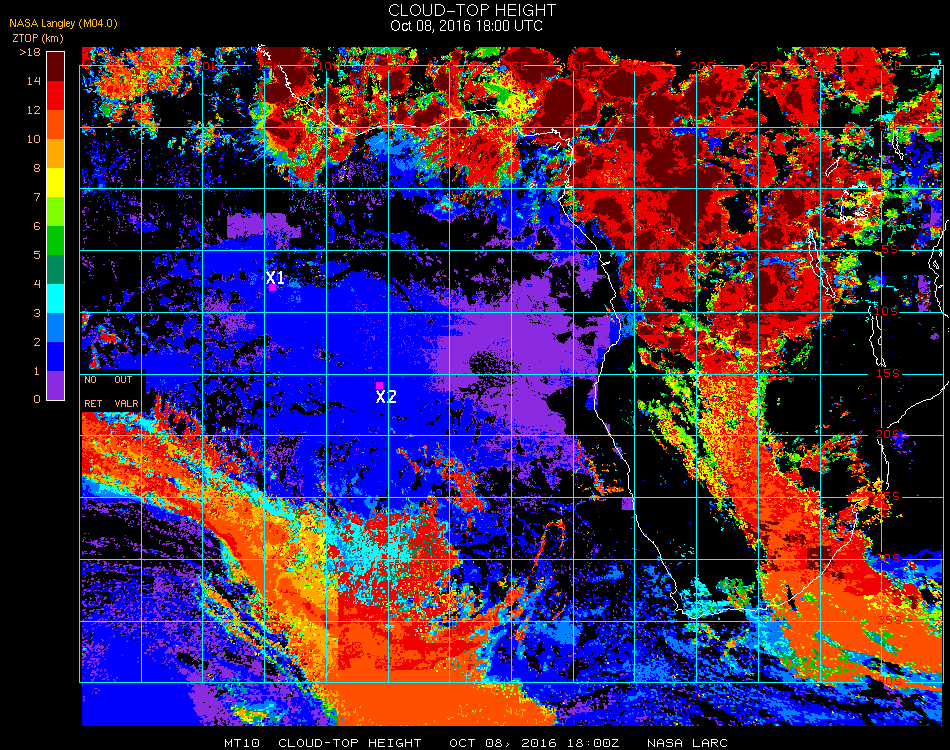The height and width of the screenshot is (750, 950).
Task: Click the teal-green 4–5 km legend band
Action: point(55,270)
